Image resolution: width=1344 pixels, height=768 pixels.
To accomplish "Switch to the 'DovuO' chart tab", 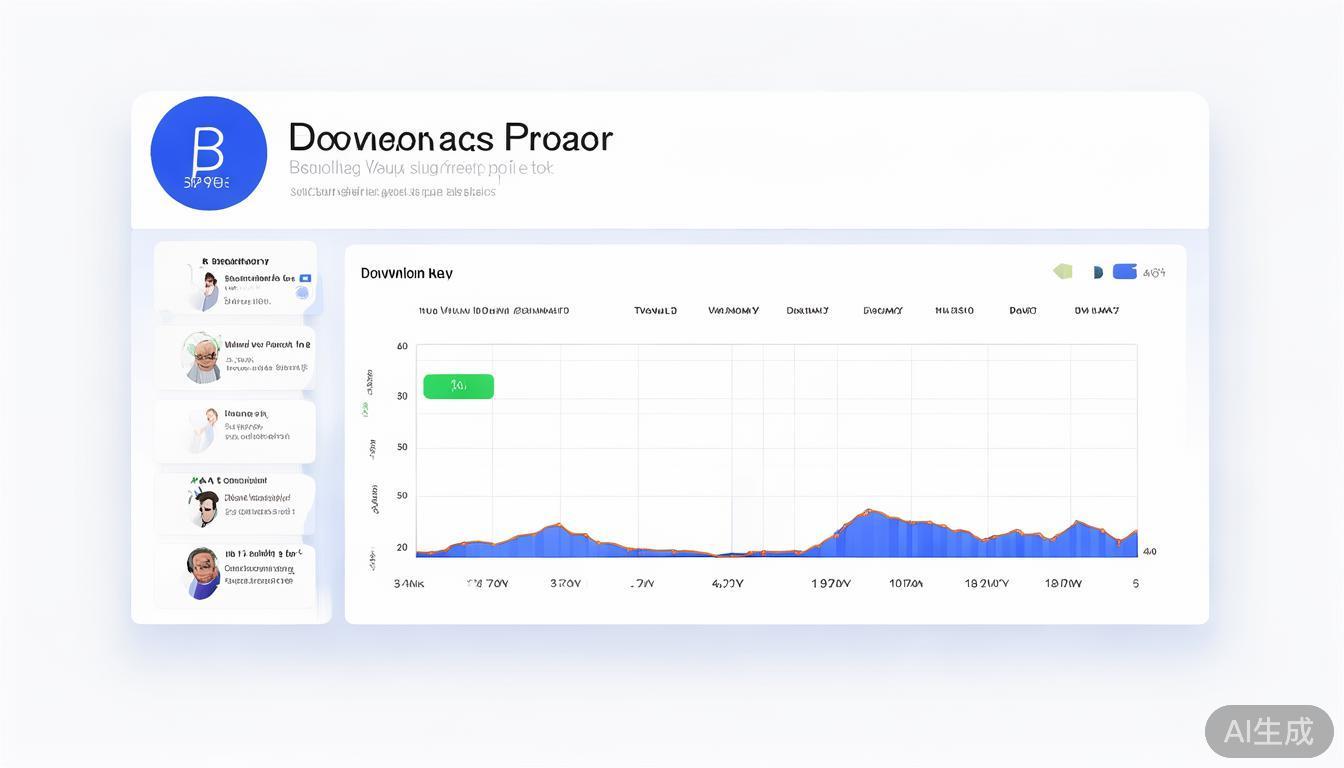I will point(1022,311).
